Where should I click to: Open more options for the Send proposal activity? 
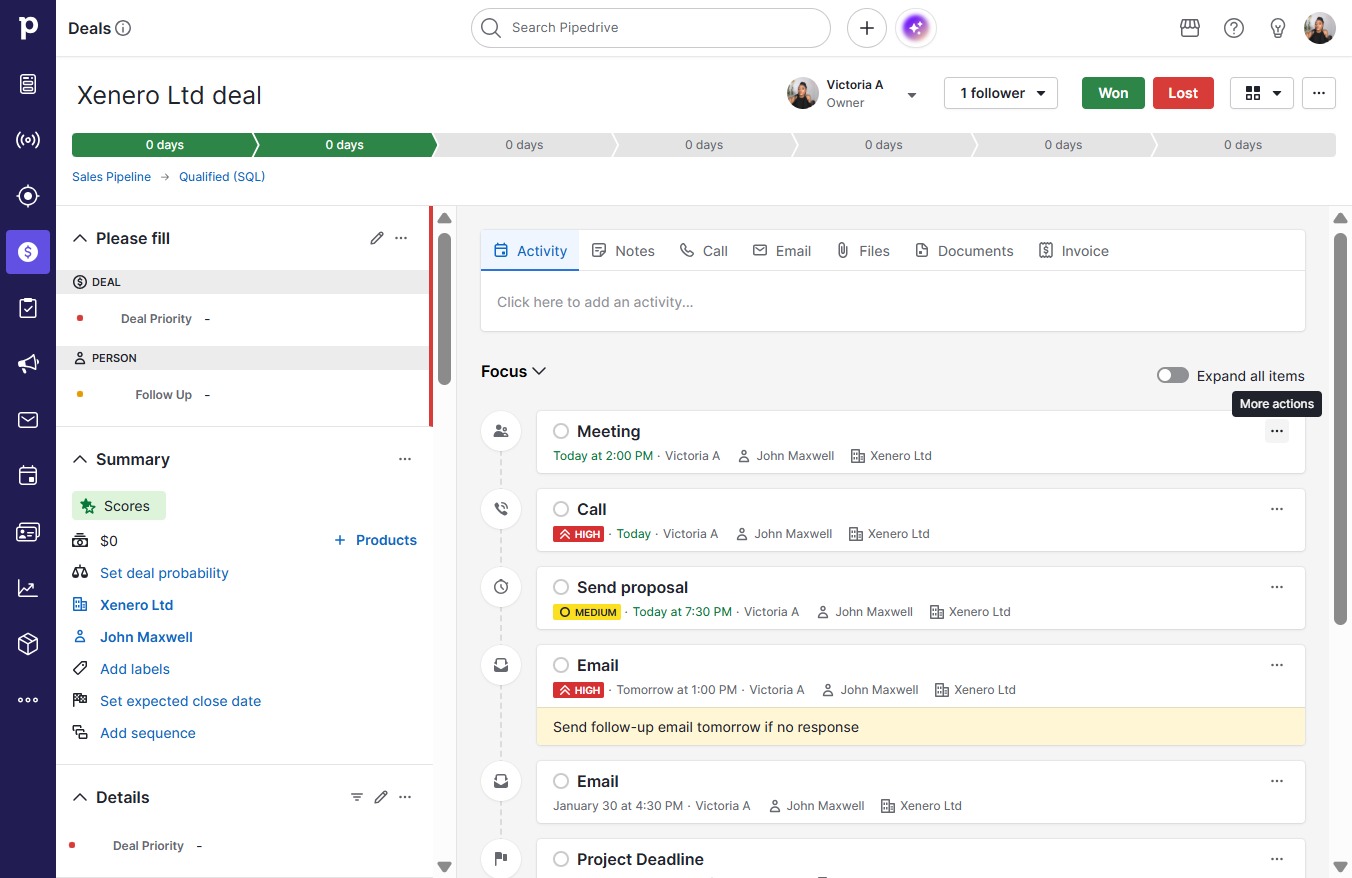click(x=1277, y=587)
